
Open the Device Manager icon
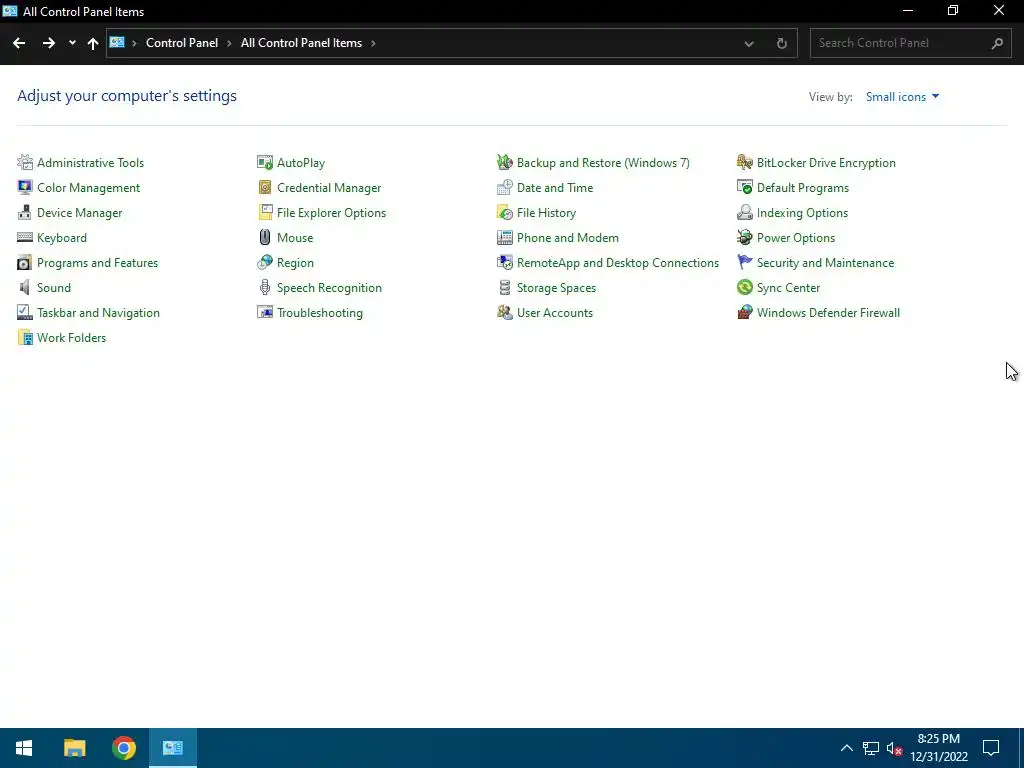25,212
